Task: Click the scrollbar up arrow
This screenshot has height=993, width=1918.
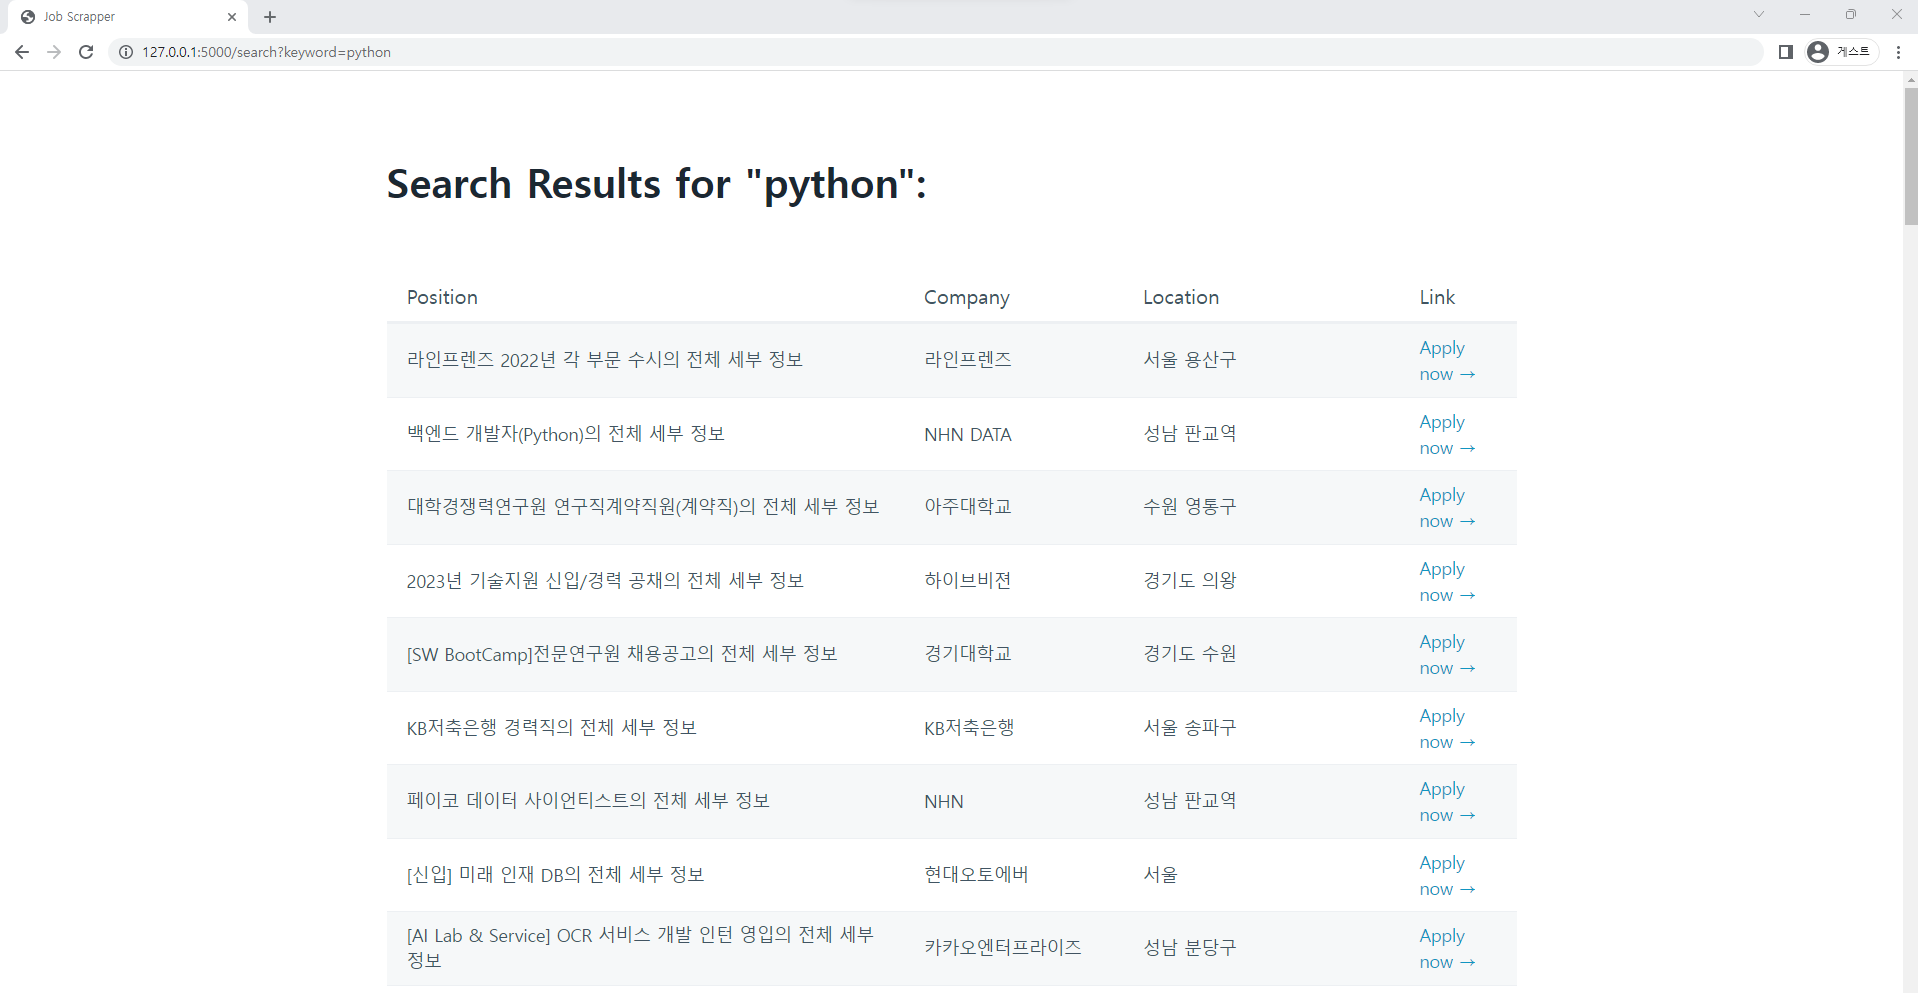Action: coord(1910,79)
